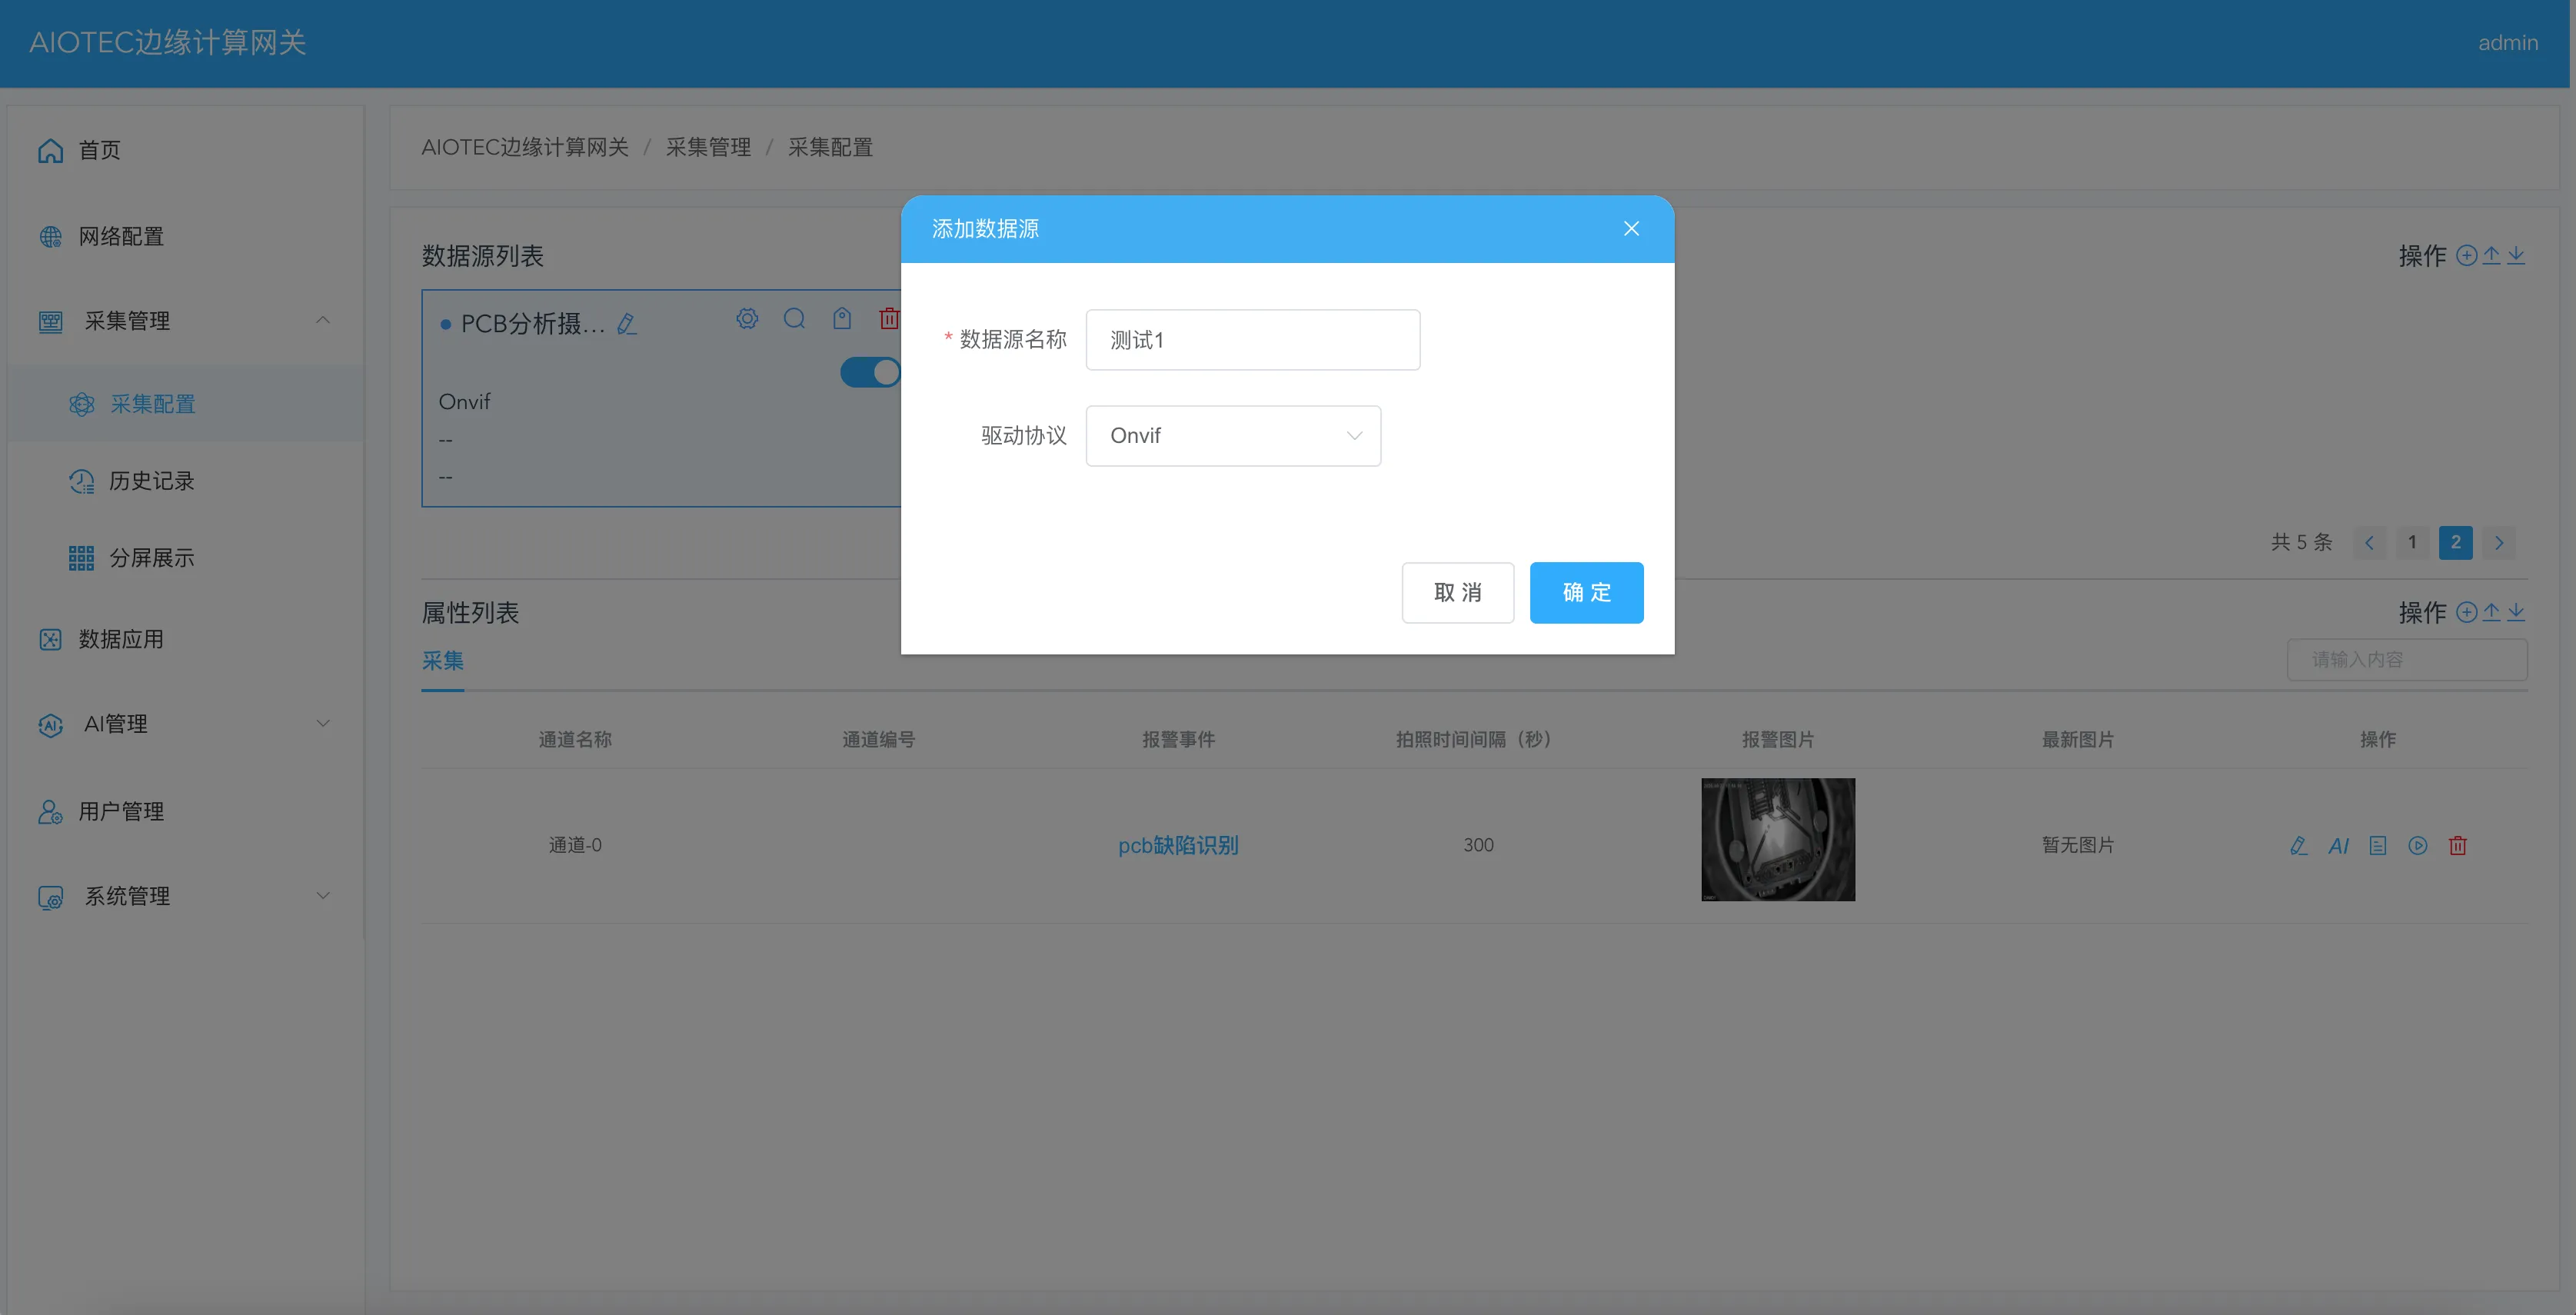This screenshot has width=2576, height=1315.
Task: Click the add (plus) icon beside 数据源列表 操作
Action: tap(2466, 256)
